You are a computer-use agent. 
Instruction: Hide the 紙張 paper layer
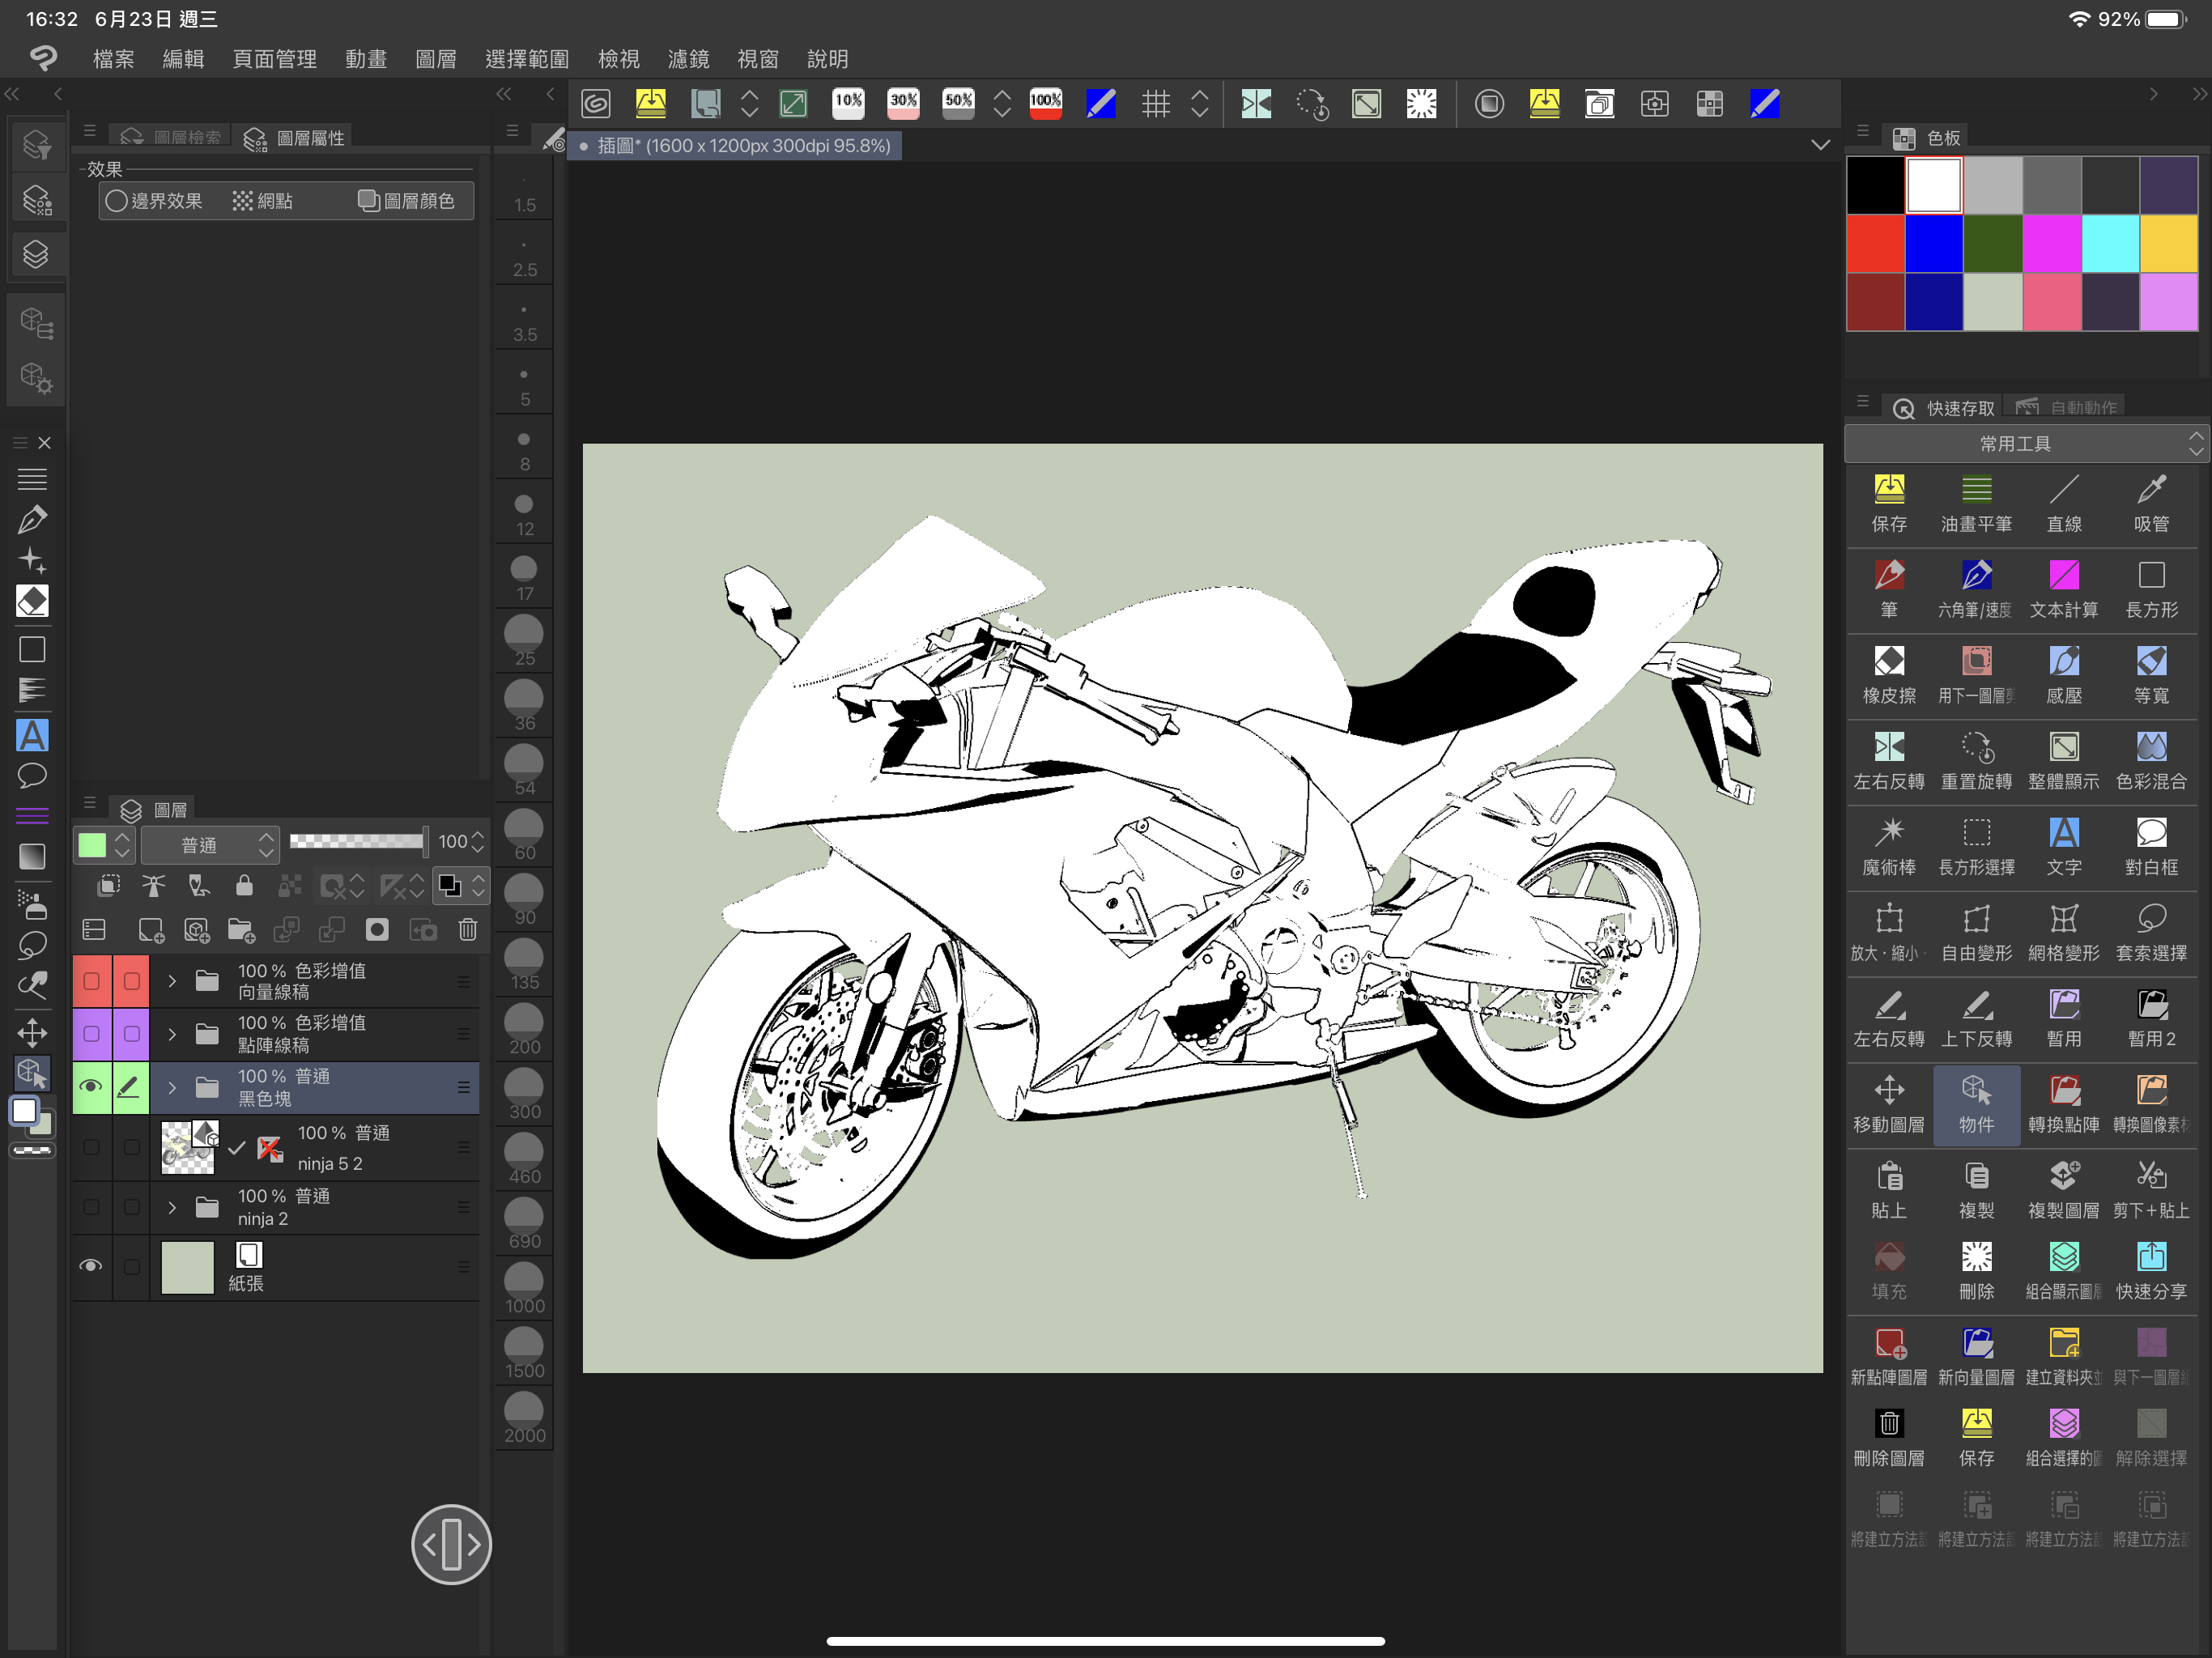(91, 1266)
